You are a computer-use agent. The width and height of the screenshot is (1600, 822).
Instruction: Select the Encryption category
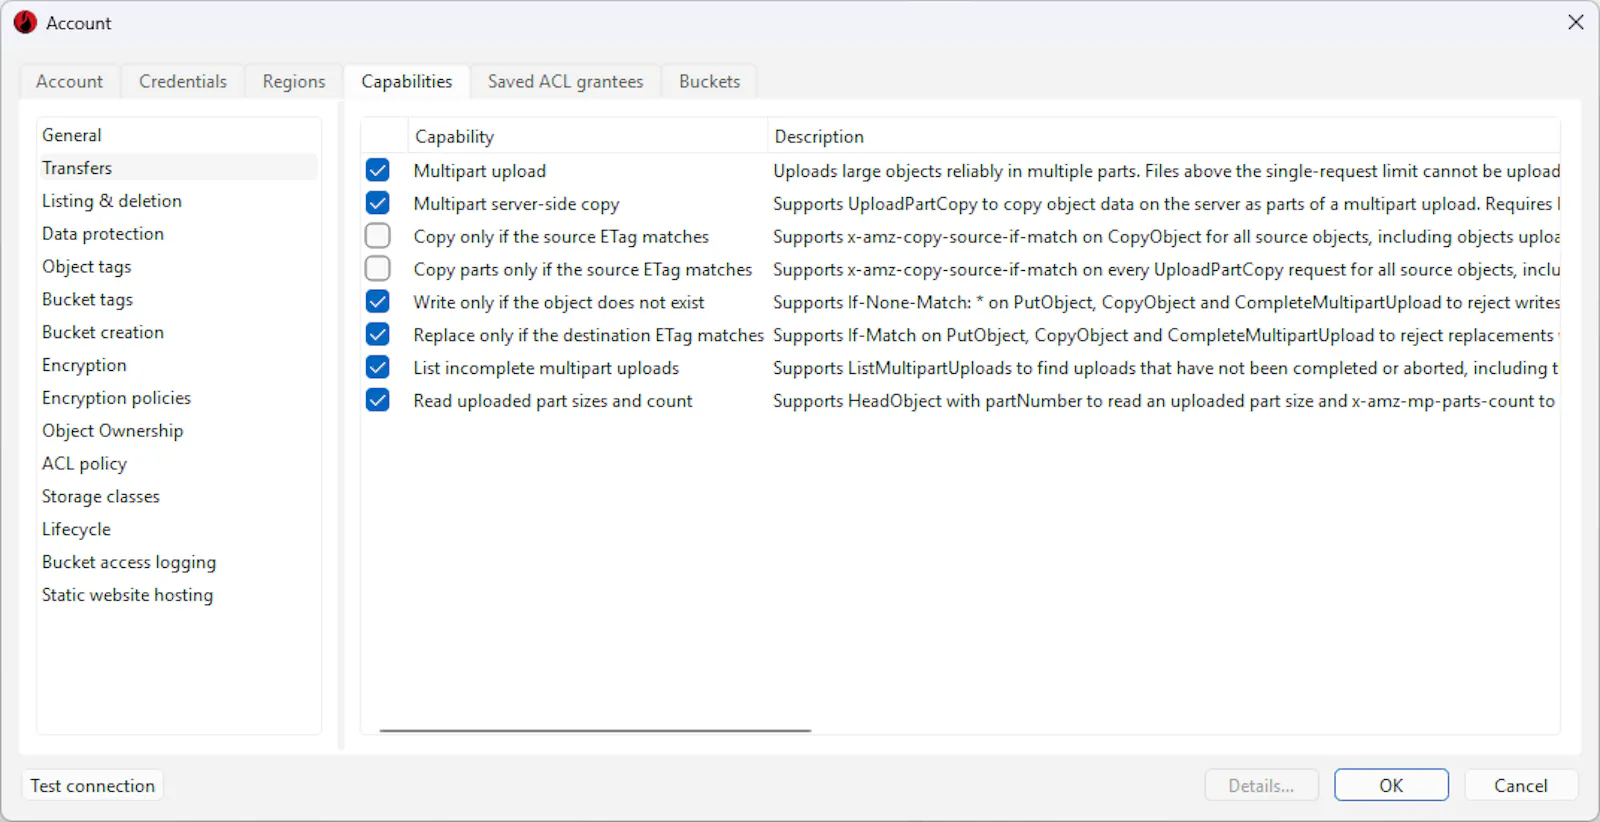(x=178, y=365)
